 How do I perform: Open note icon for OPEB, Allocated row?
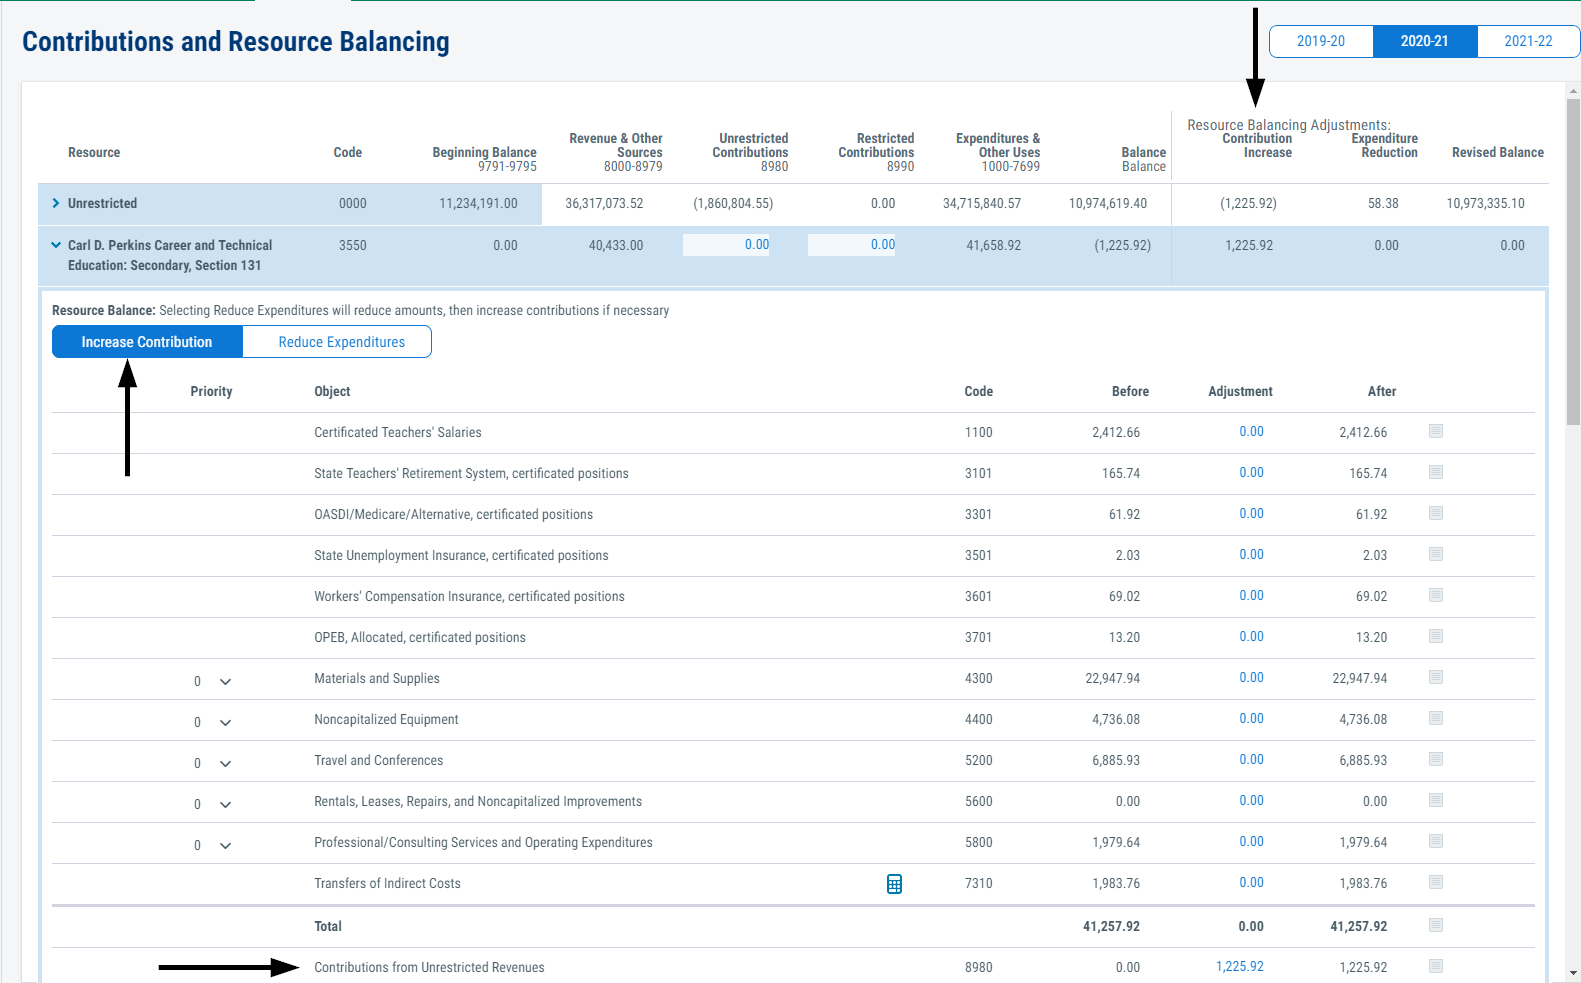click(1436, 636)
